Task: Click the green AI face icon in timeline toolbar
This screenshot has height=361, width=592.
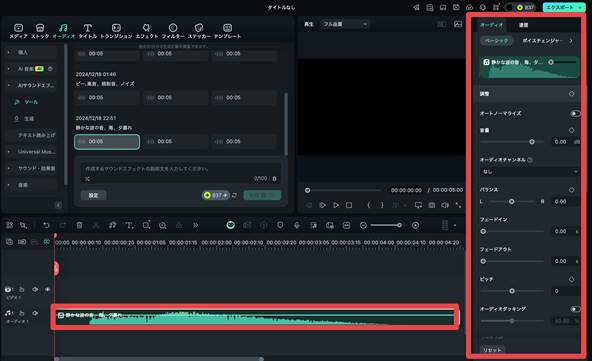Action: pyautogui.click(x=231, y=225)
